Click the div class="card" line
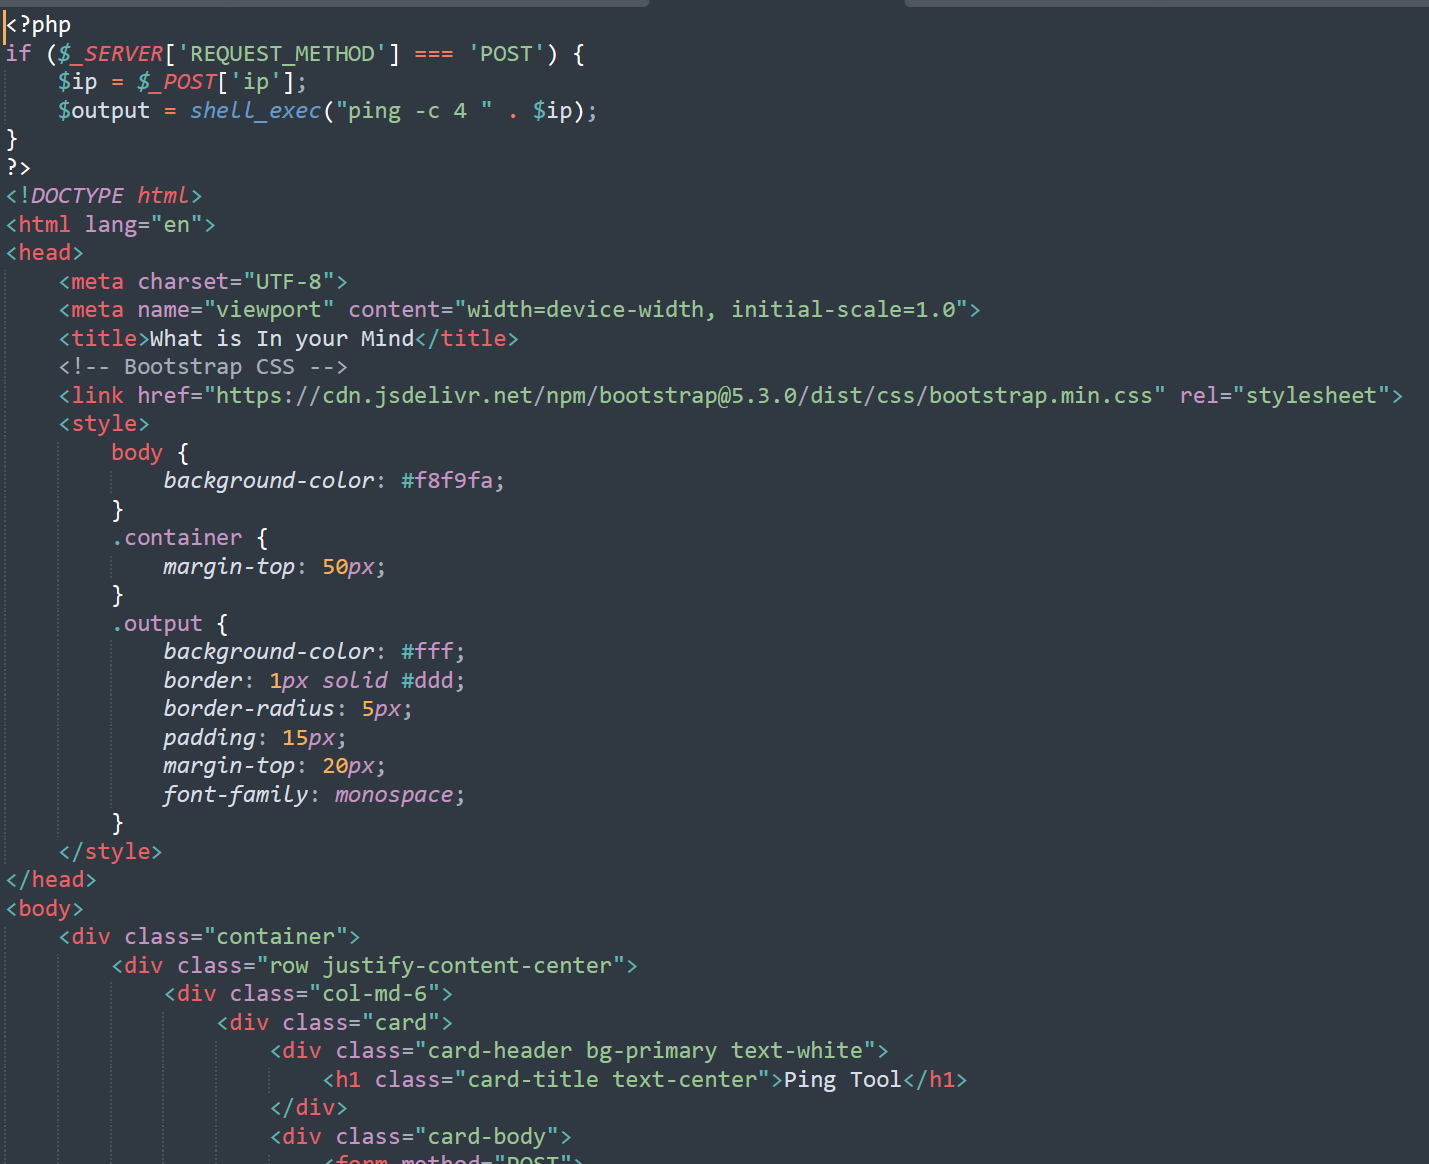 (x=335, y=1022)
